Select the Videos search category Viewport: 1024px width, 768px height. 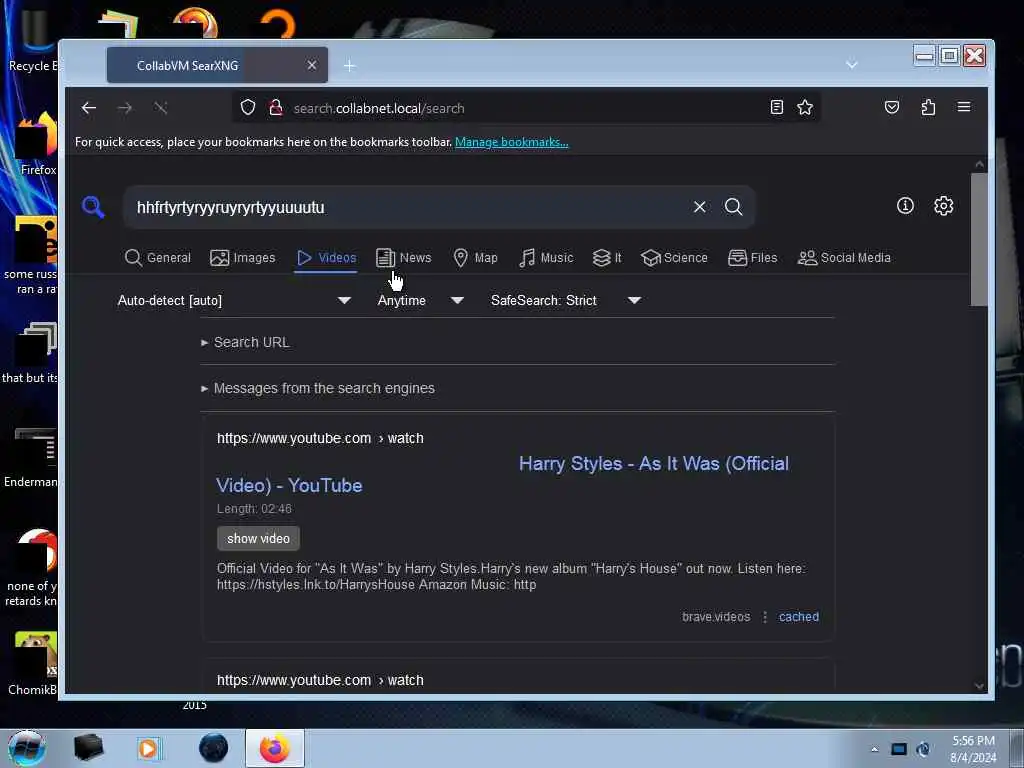coord(326,257)
